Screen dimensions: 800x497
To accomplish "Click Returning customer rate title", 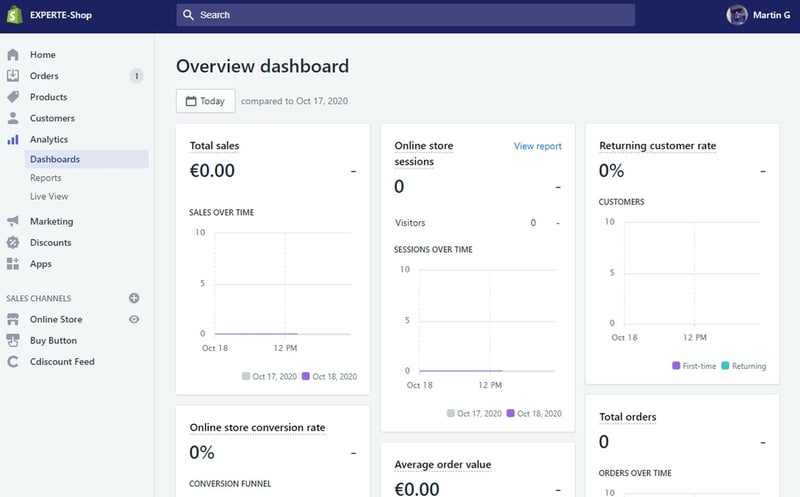I will [x=657, y=146].
